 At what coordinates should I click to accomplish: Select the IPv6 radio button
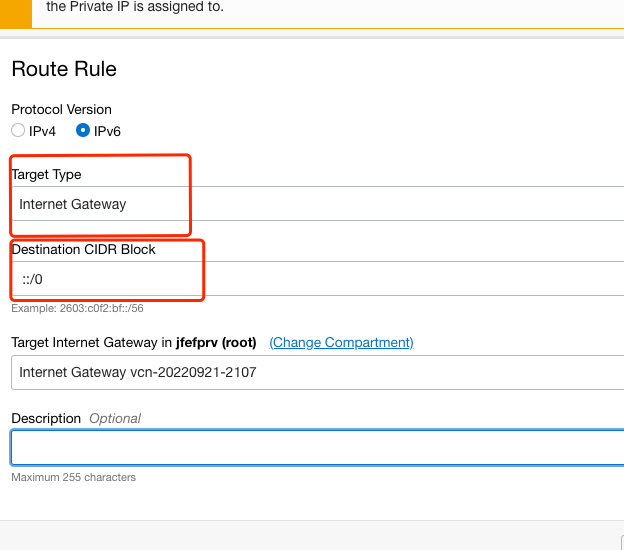pyautogui.click(x=83, y=131)
